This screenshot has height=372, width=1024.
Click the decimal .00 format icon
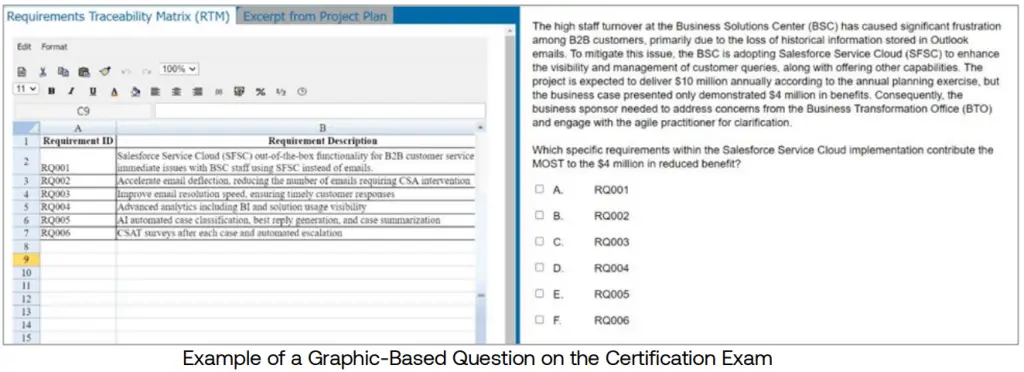pos(218,92)
